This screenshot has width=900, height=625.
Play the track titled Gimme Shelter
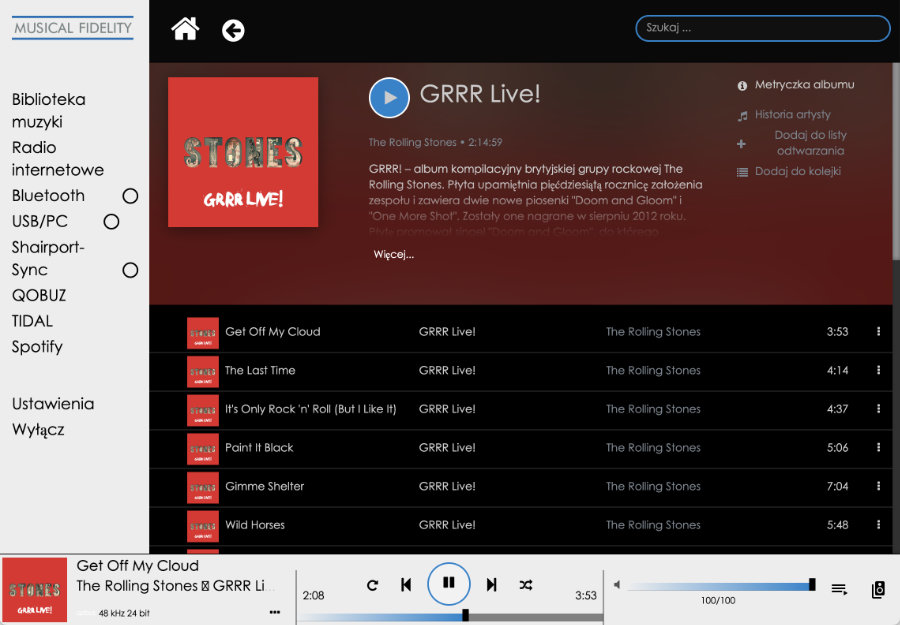265,486
